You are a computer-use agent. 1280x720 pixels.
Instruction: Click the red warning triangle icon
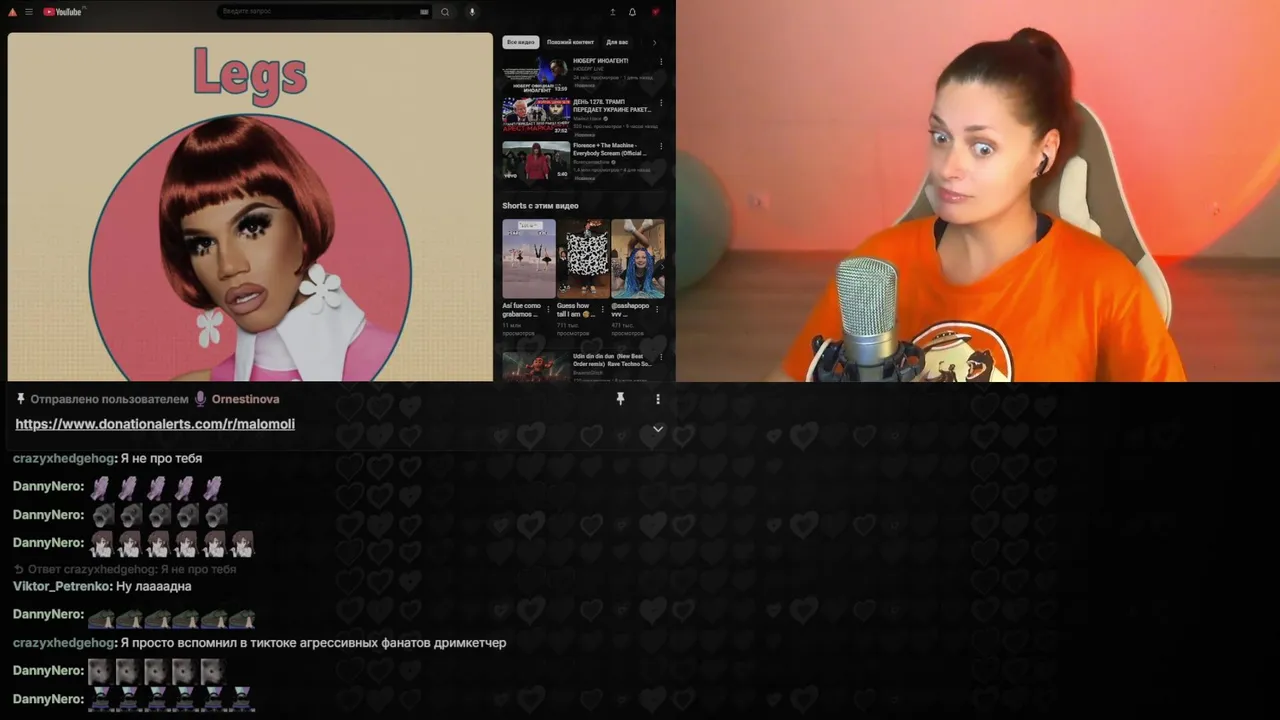point(13,12)
